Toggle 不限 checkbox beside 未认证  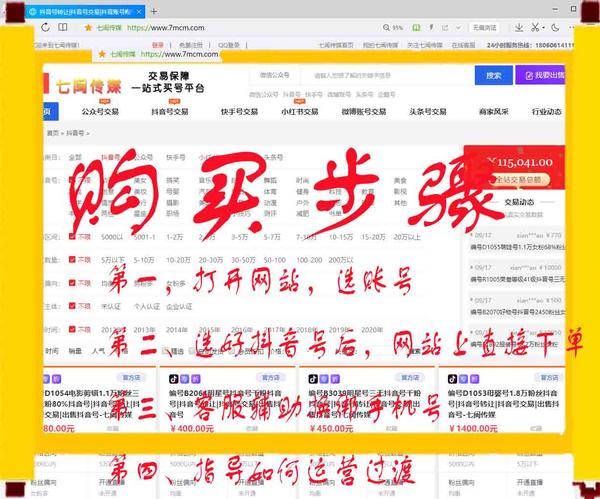coord(72,306)
